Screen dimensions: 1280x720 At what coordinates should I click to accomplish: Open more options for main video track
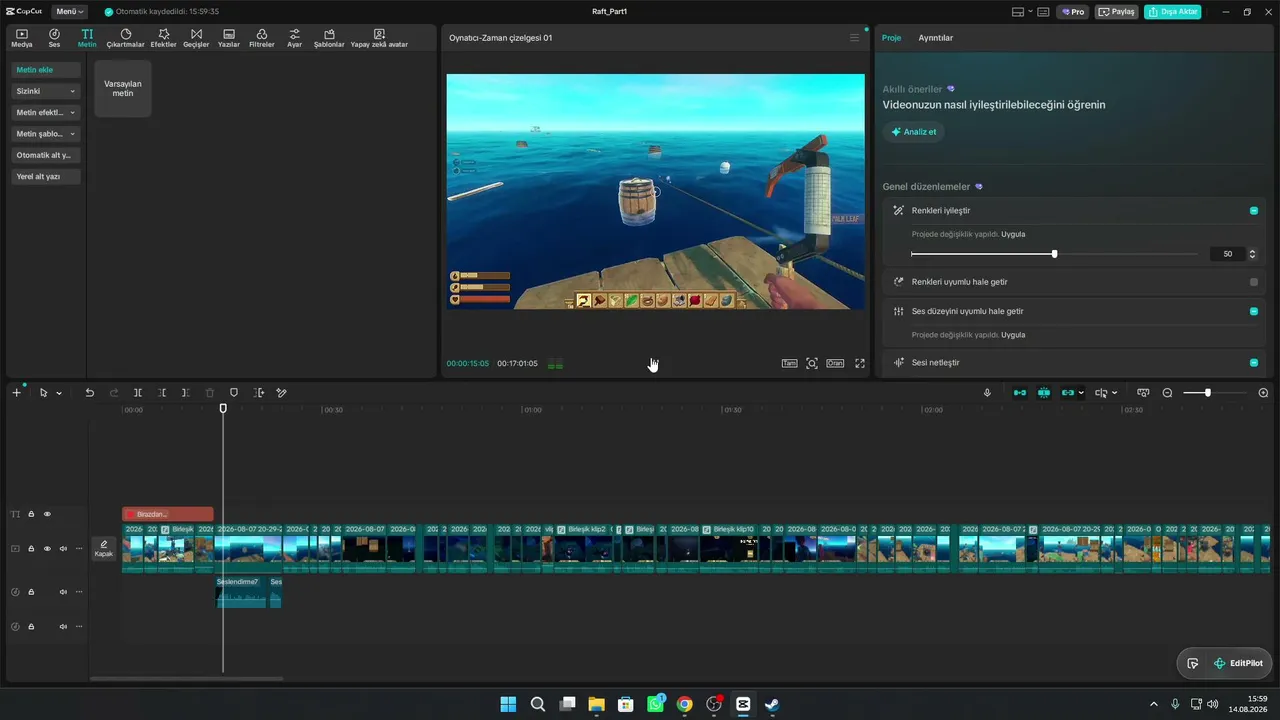coord(79,548)
